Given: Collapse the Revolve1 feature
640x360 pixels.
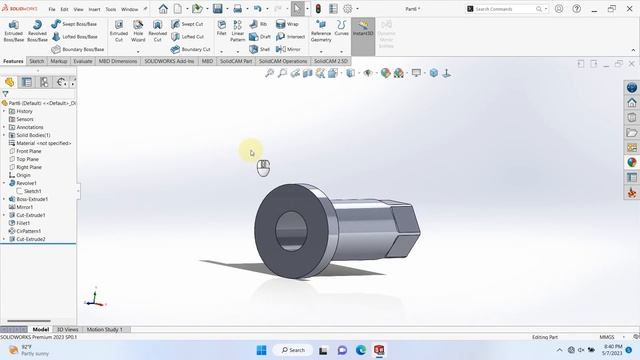Looking at the screenshot, I should click(4, 183).
